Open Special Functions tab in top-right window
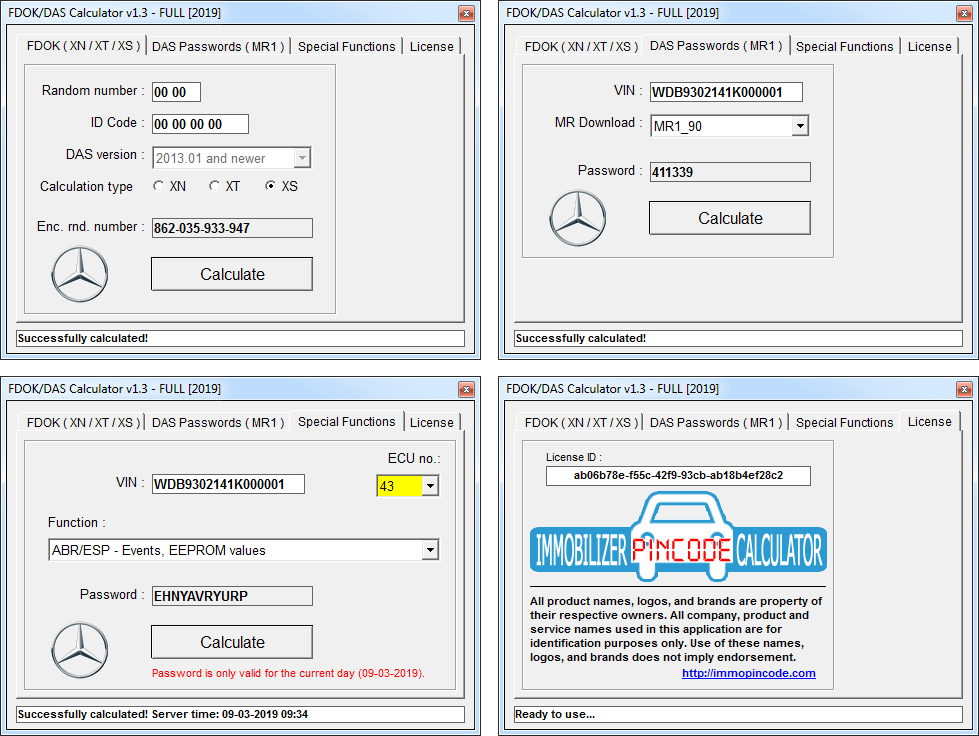Viewport: 979px width, 736px height. [x=844, y=47]
